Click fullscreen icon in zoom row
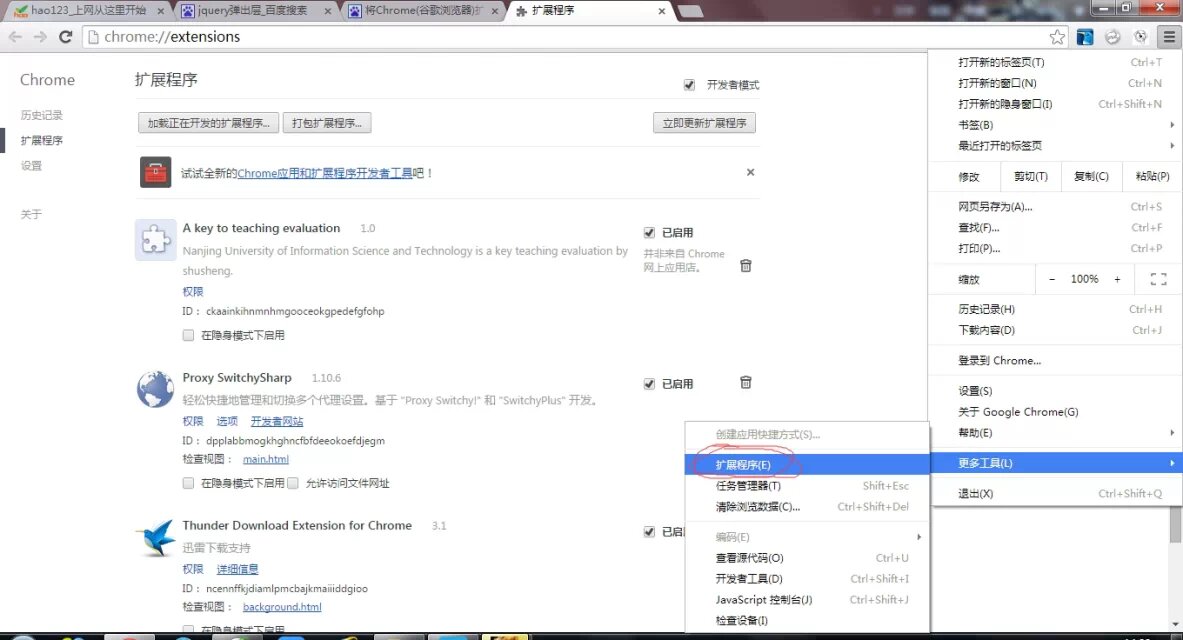This screenshot has width=1183, height=640. tap(1158, 279)
